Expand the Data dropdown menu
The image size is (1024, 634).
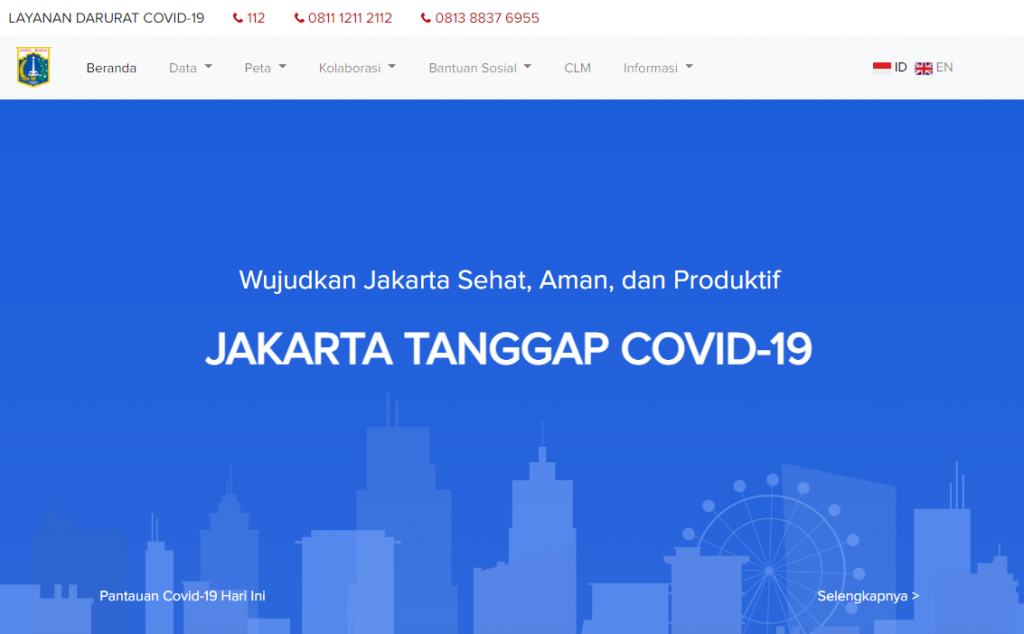(x=191, y=68)
